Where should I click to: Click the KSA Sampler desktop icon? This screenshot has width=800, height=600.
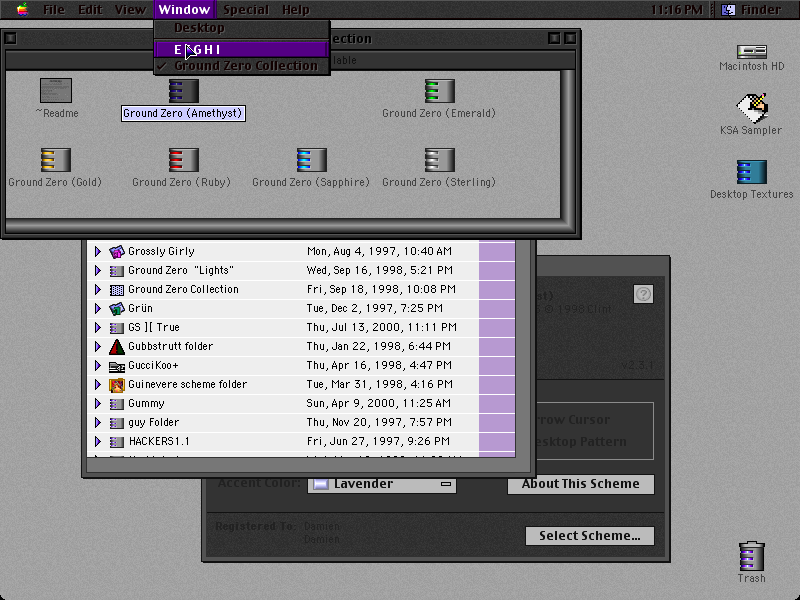pos(752,107)
